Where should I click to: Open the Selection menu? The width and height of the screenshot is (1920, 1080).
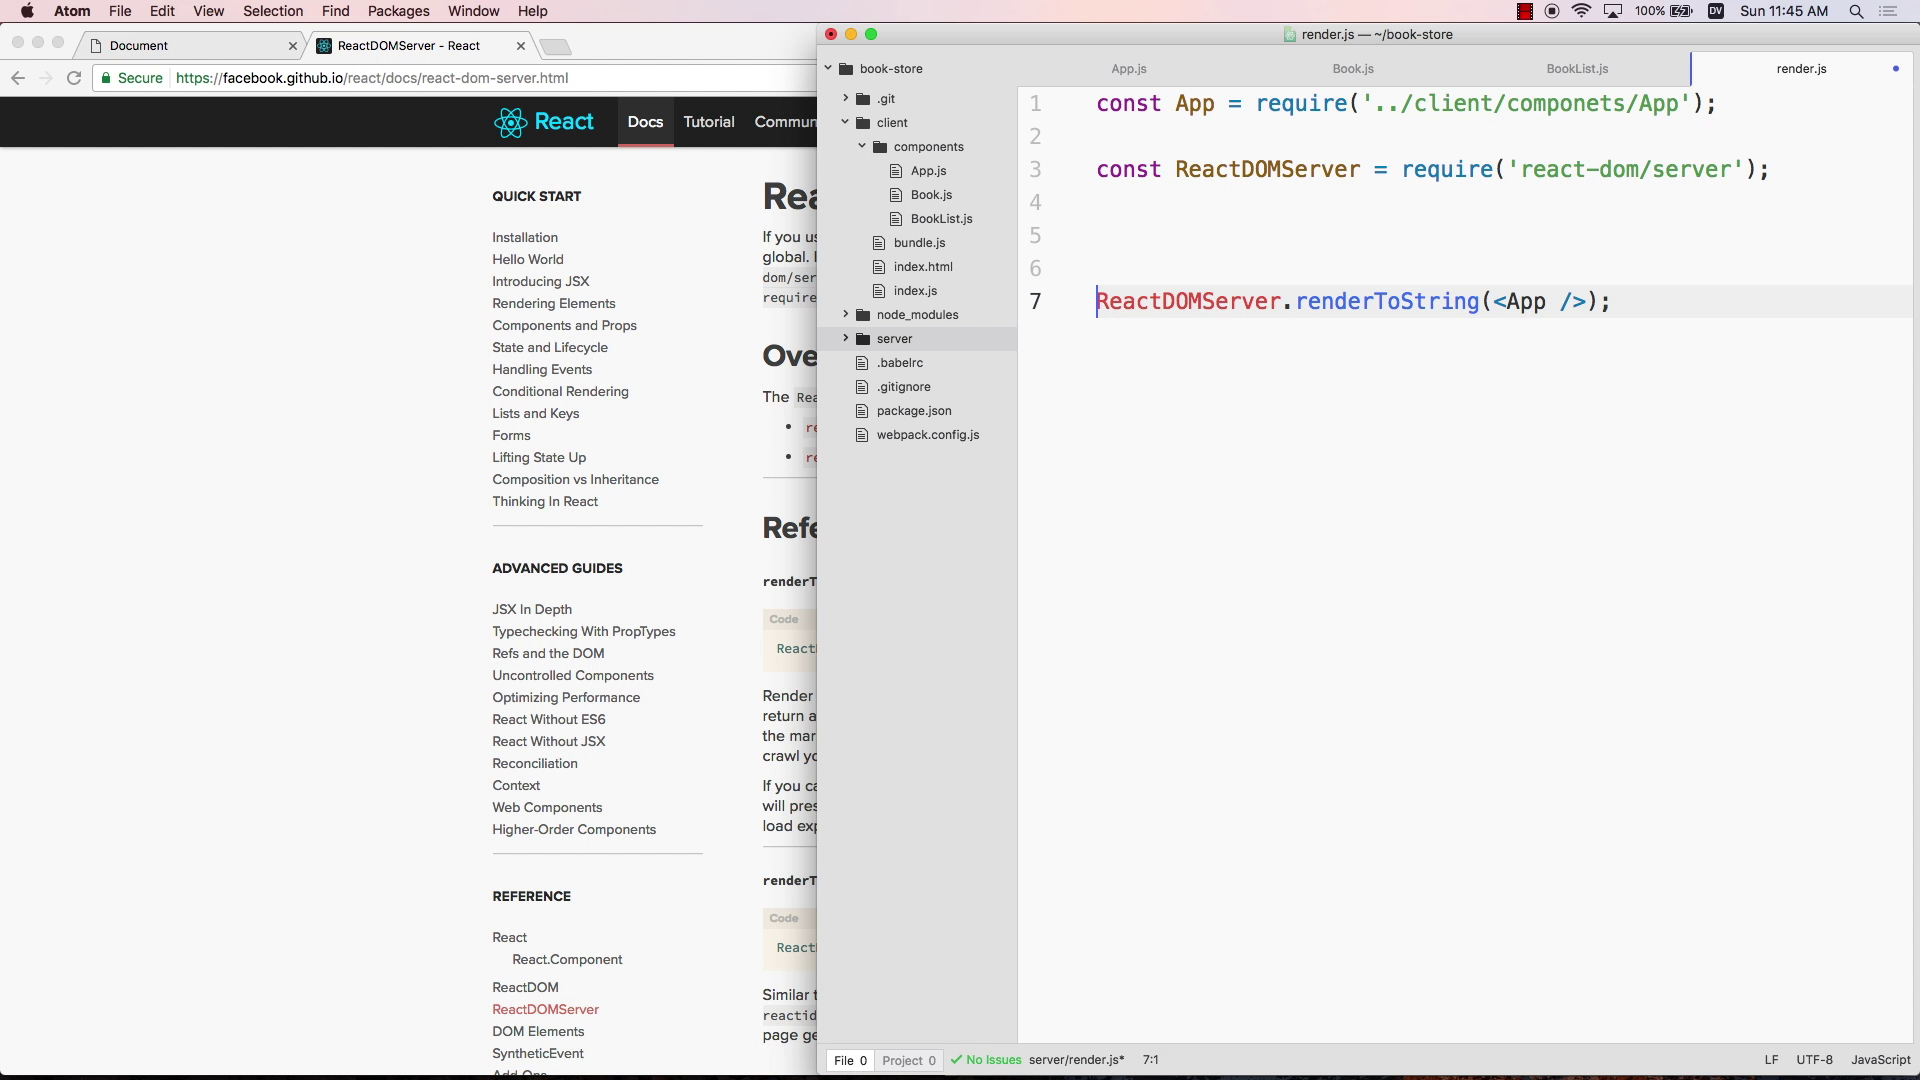click(x=273, y=11)
